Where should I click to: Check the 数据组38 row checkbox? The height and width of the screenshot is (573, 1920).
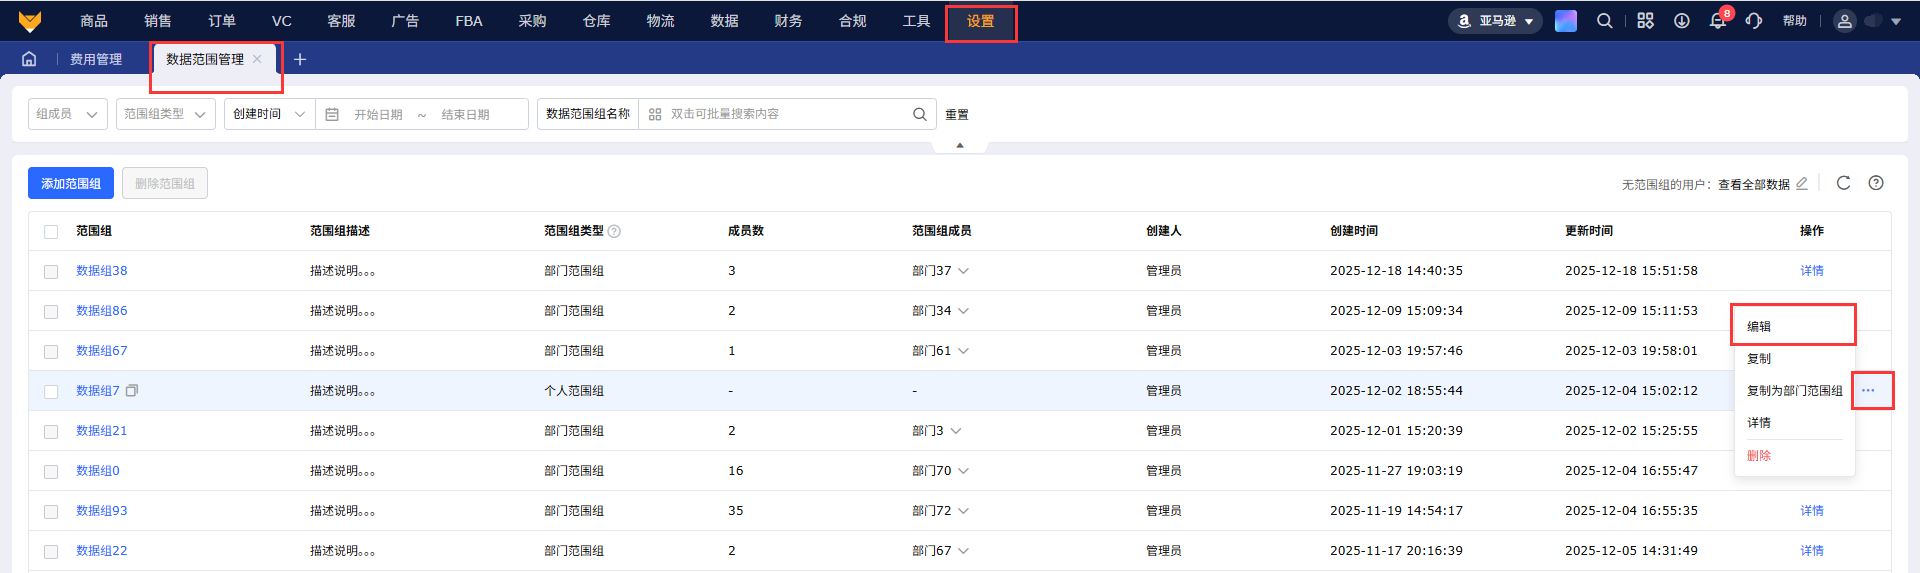point(51,271)
